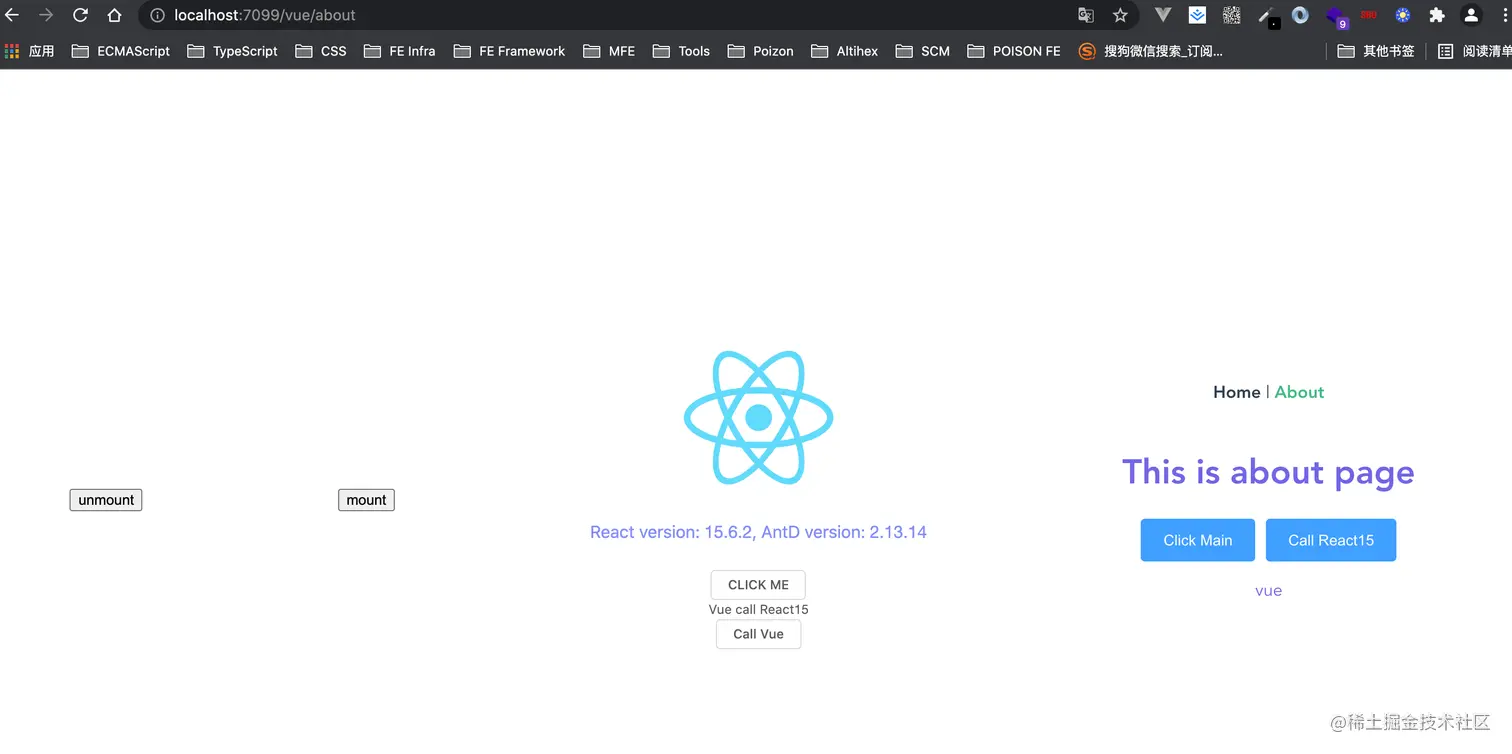Open the Poizon bookmark folder
Viewport: 1512px width, 754px height.
click(x=760, y=51)
